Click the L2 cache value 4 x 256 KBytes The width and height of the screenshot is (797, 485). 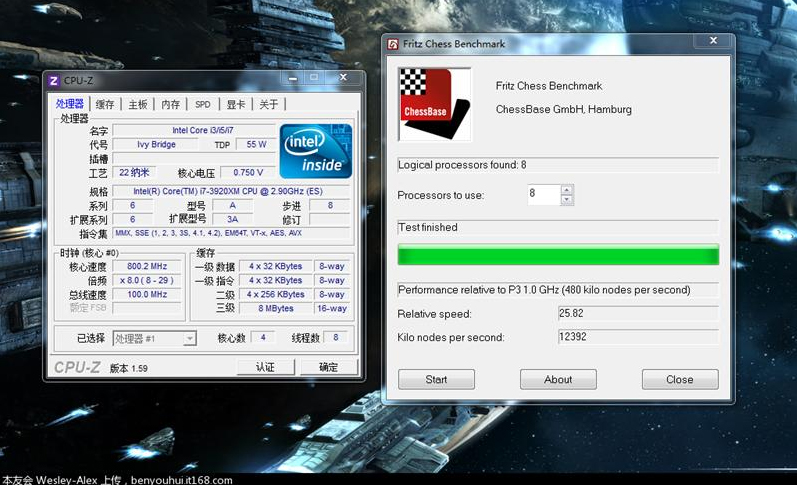click(275, 294)
